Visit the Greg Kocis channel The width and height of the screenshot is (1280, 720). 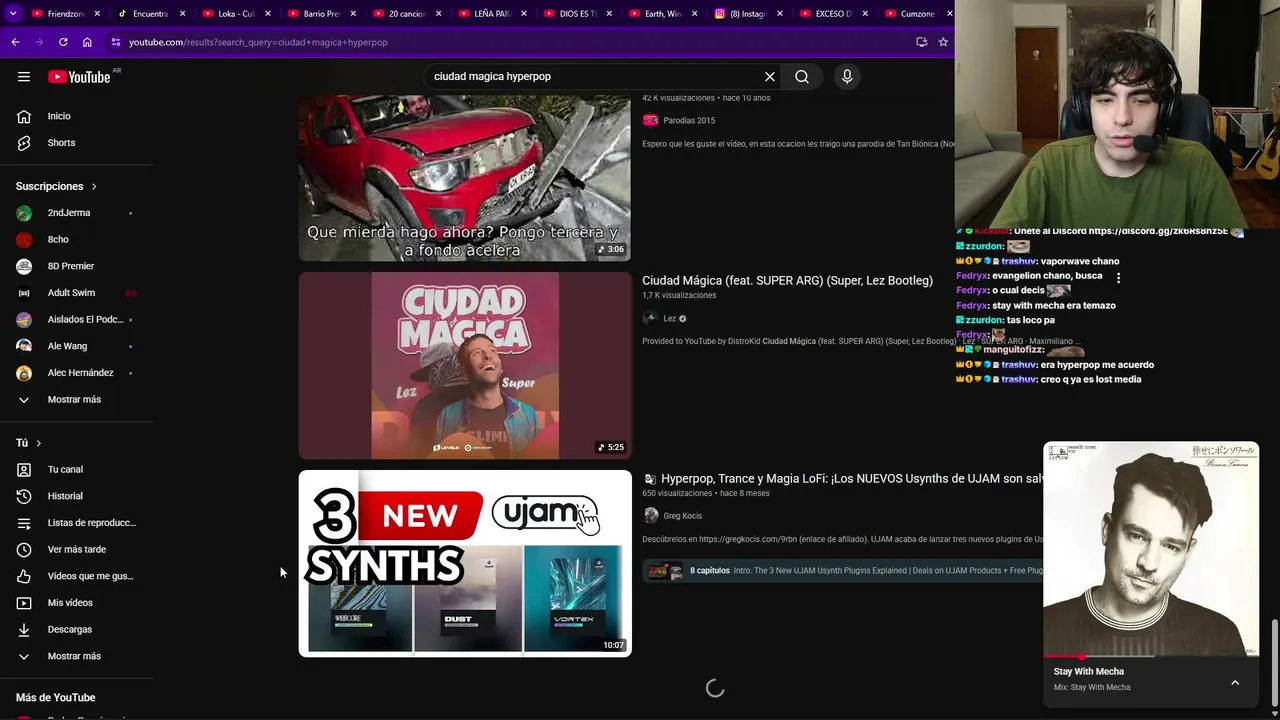pos(683,516)
